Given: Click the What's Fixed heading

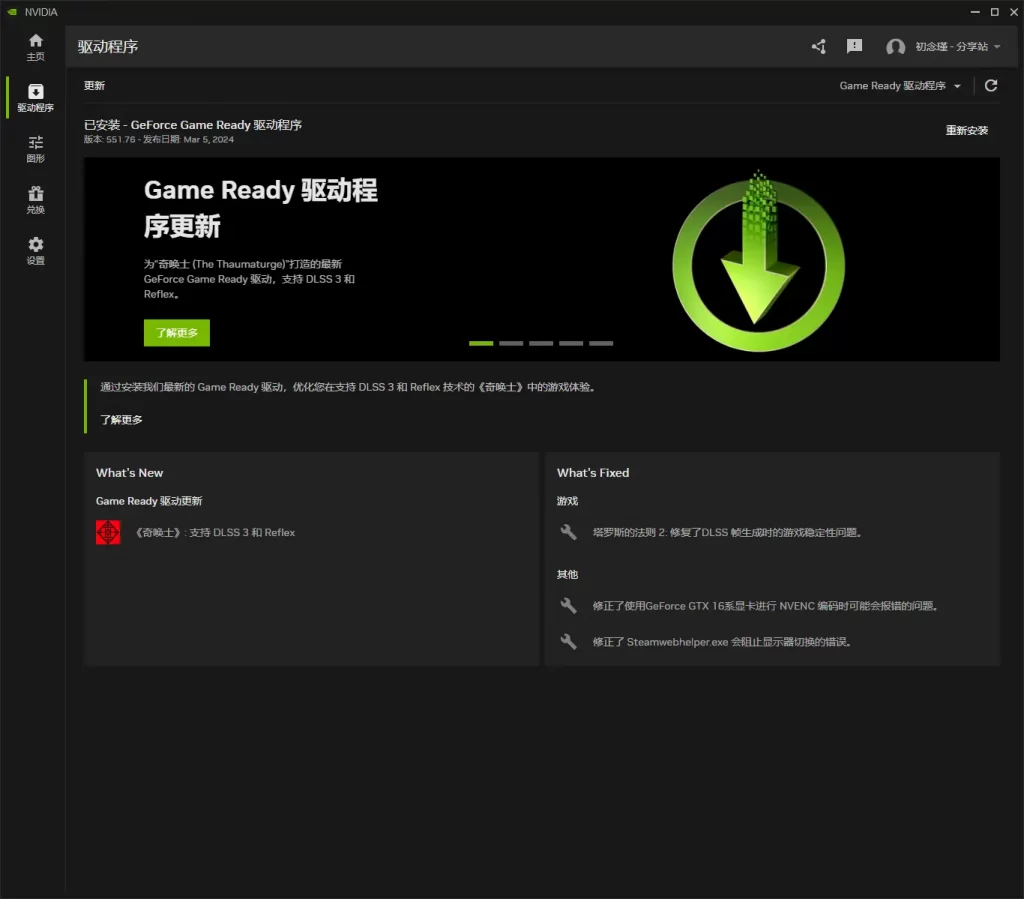Looking at the screenshot, I should tap(593, 473).
